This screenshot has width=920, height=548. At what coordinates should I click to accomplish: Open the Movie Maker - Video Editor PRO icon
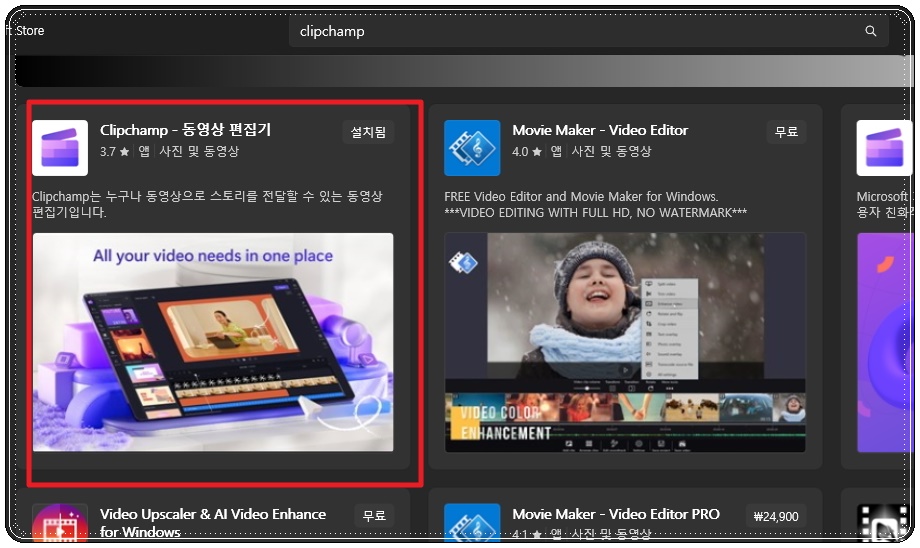[x=472, y=522]
